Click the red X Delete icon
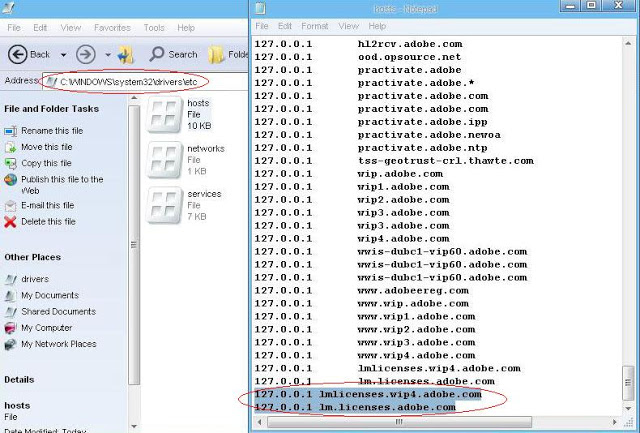The width and height of the screenshot is (640, 433). [10, 222]
